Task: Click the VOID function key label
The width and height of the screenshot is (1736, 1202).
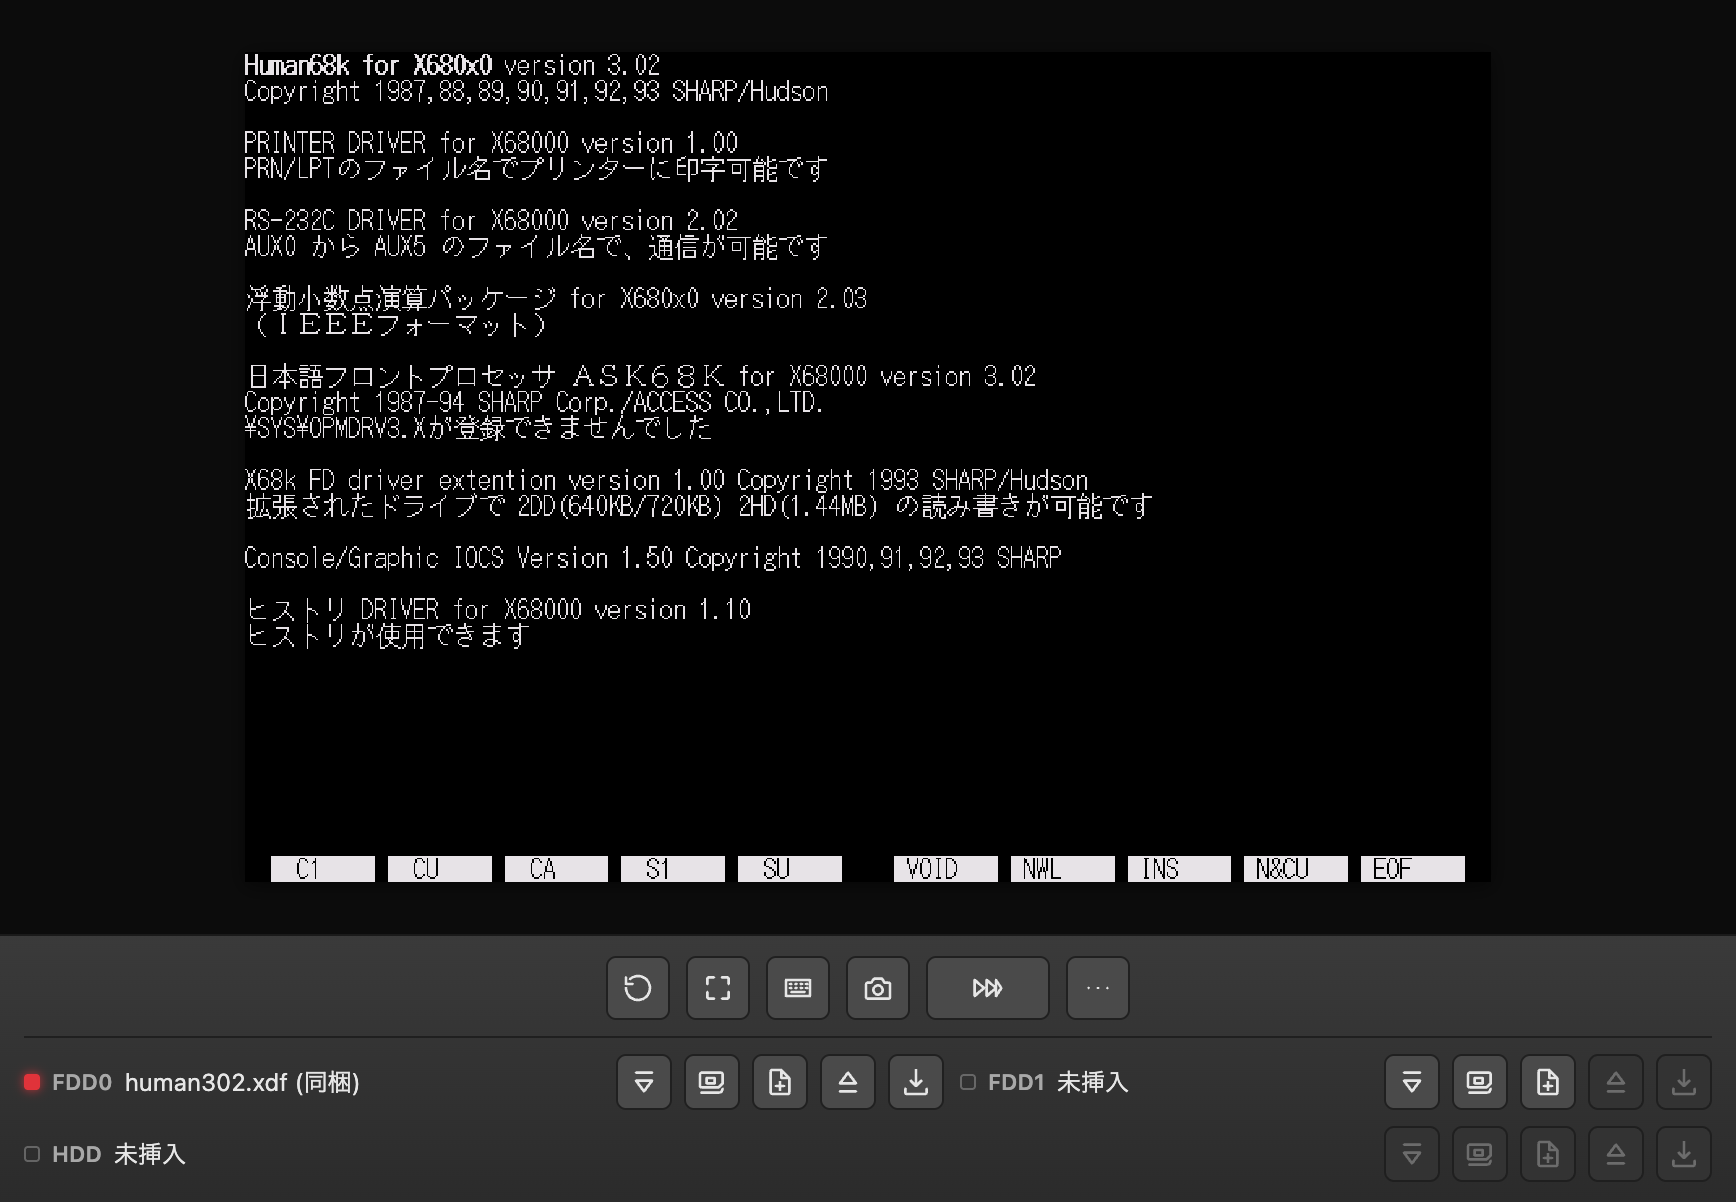Action: (x=946, y=869)
